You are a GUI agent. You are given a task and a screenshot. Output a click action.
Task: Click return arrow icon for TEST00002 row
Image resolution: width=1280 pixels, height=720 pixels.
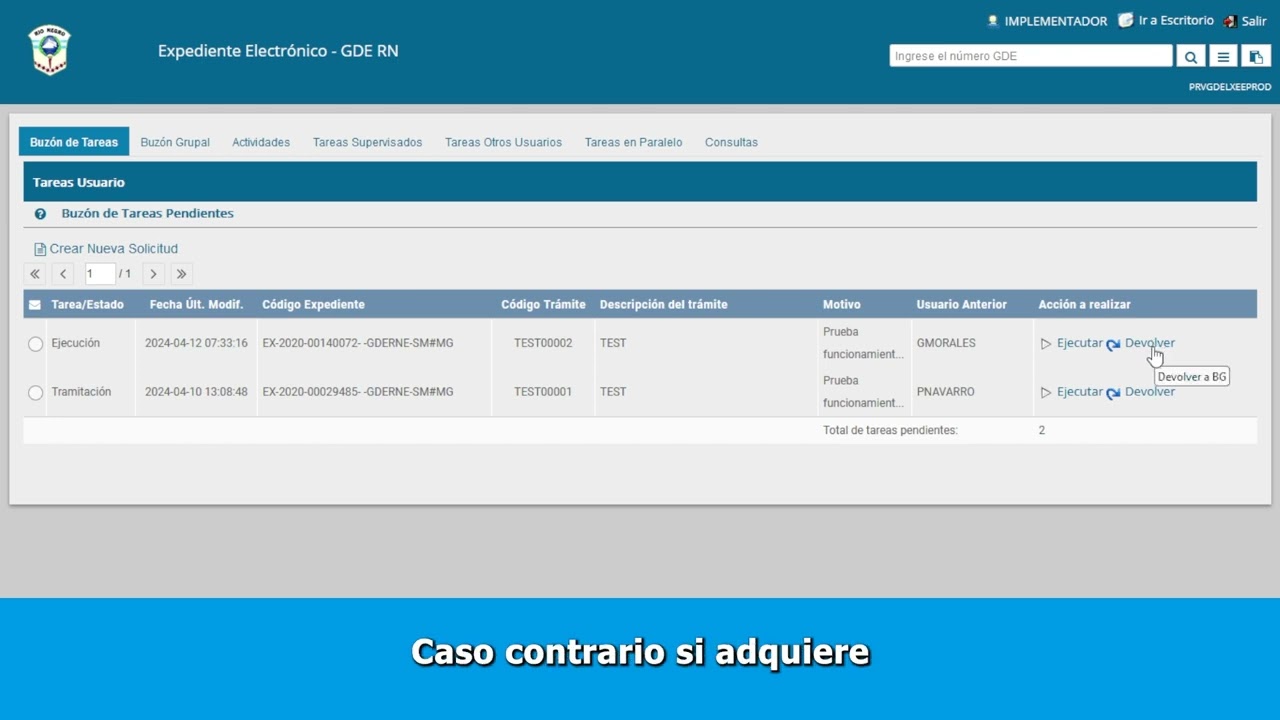(x=1113, y=344)
